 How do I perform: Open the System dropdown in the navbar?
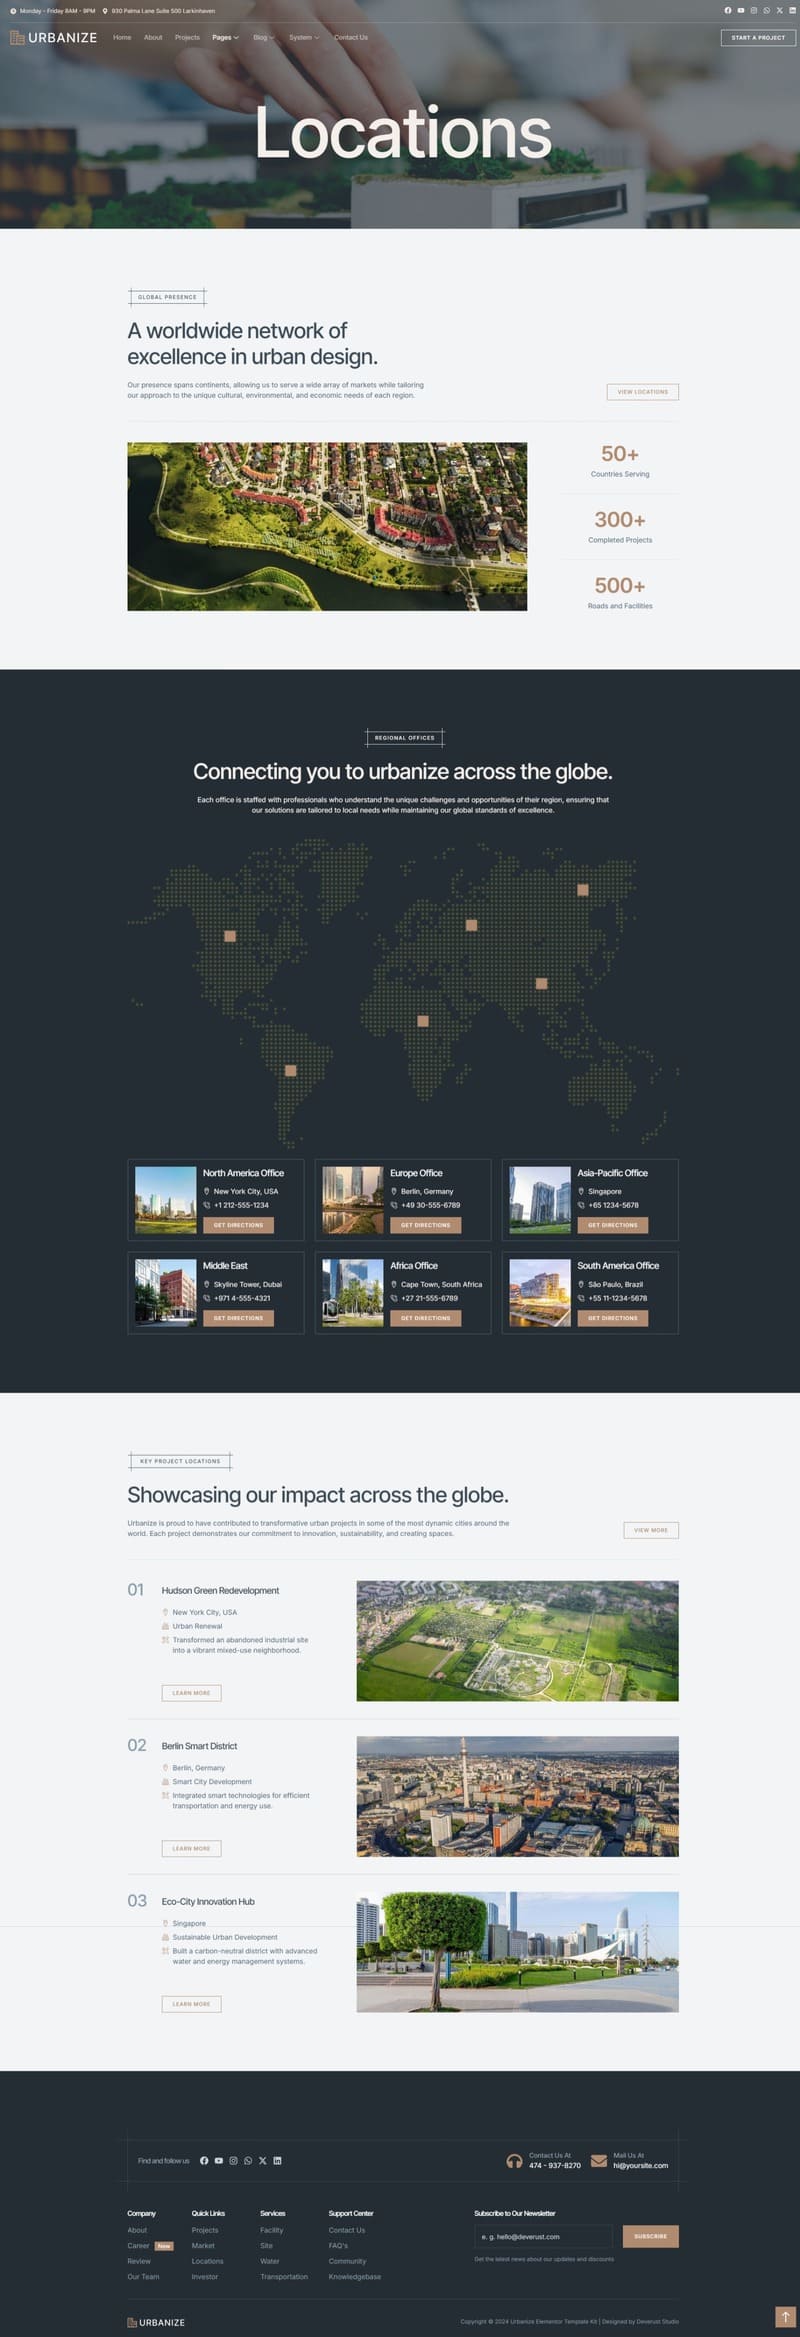click(304, 38)
